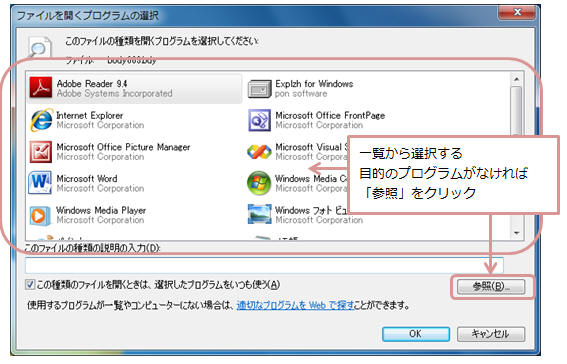Close the program selection dialog
This screenshot has height=364, width=567.
coord(516,13)
